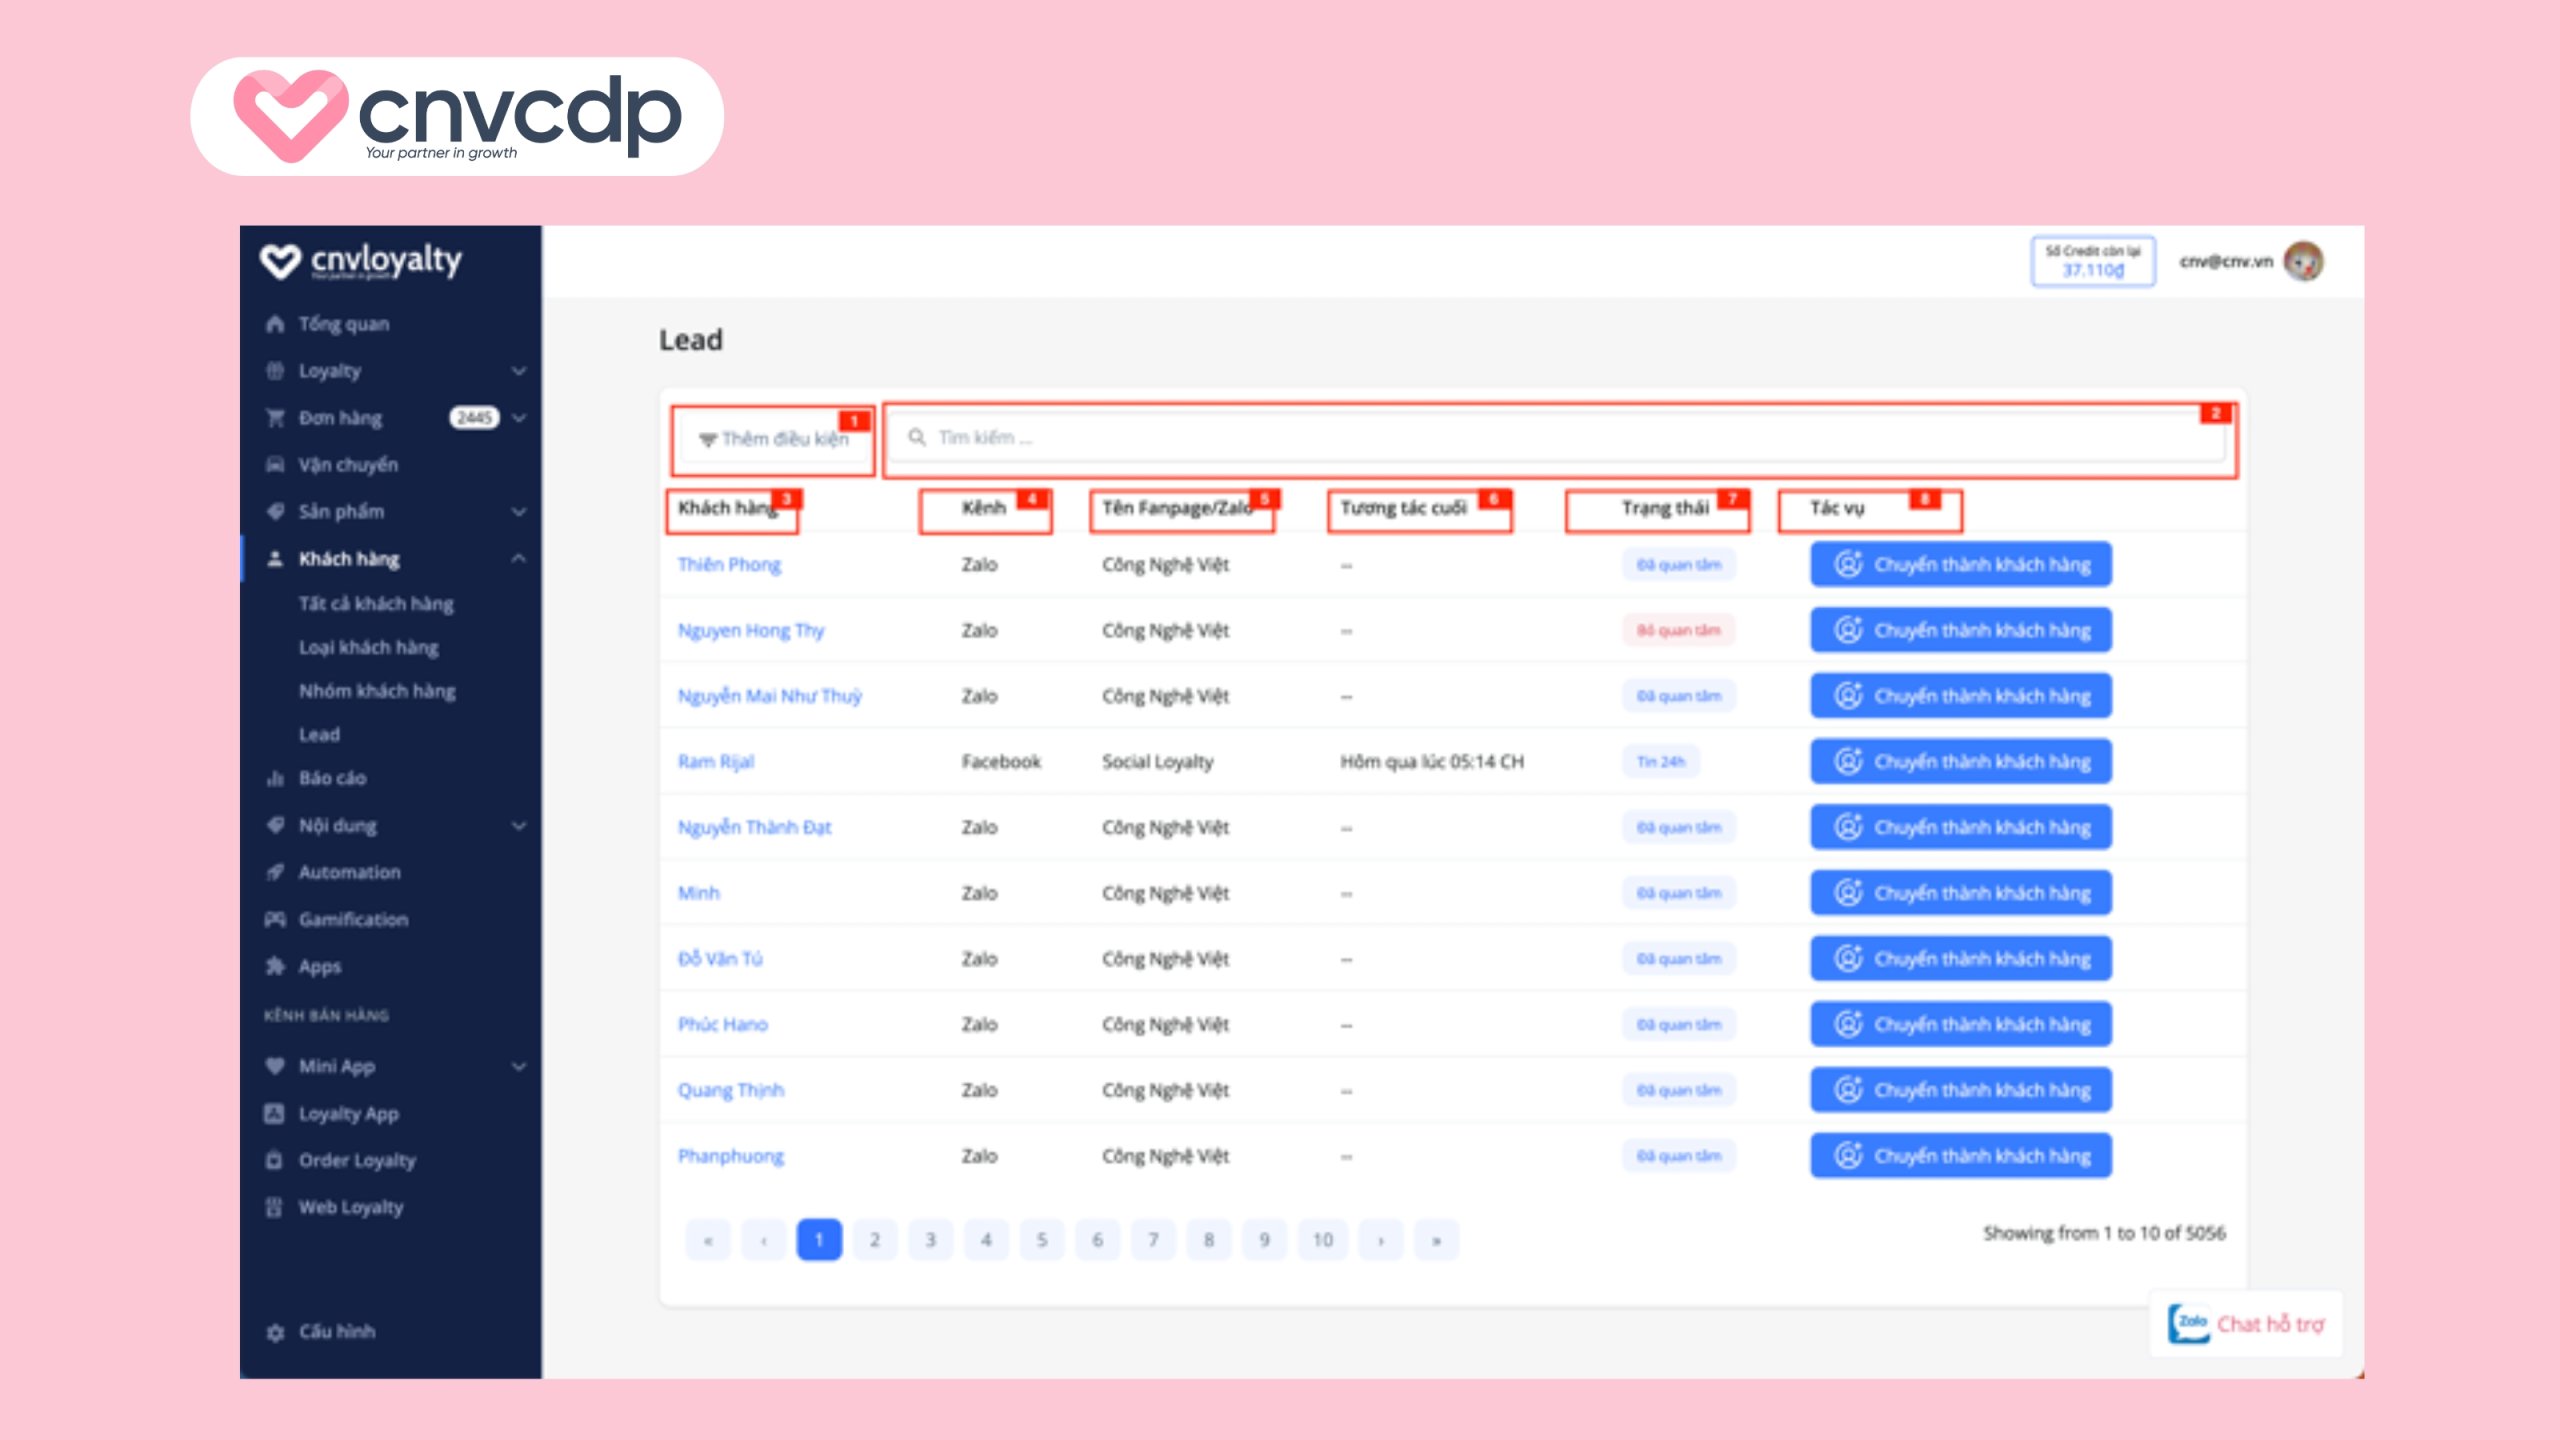The width and height of the screenshot is (2560, 1440).
Task: Click the Khách hàng person icon
Action: (x=275, y=559)
